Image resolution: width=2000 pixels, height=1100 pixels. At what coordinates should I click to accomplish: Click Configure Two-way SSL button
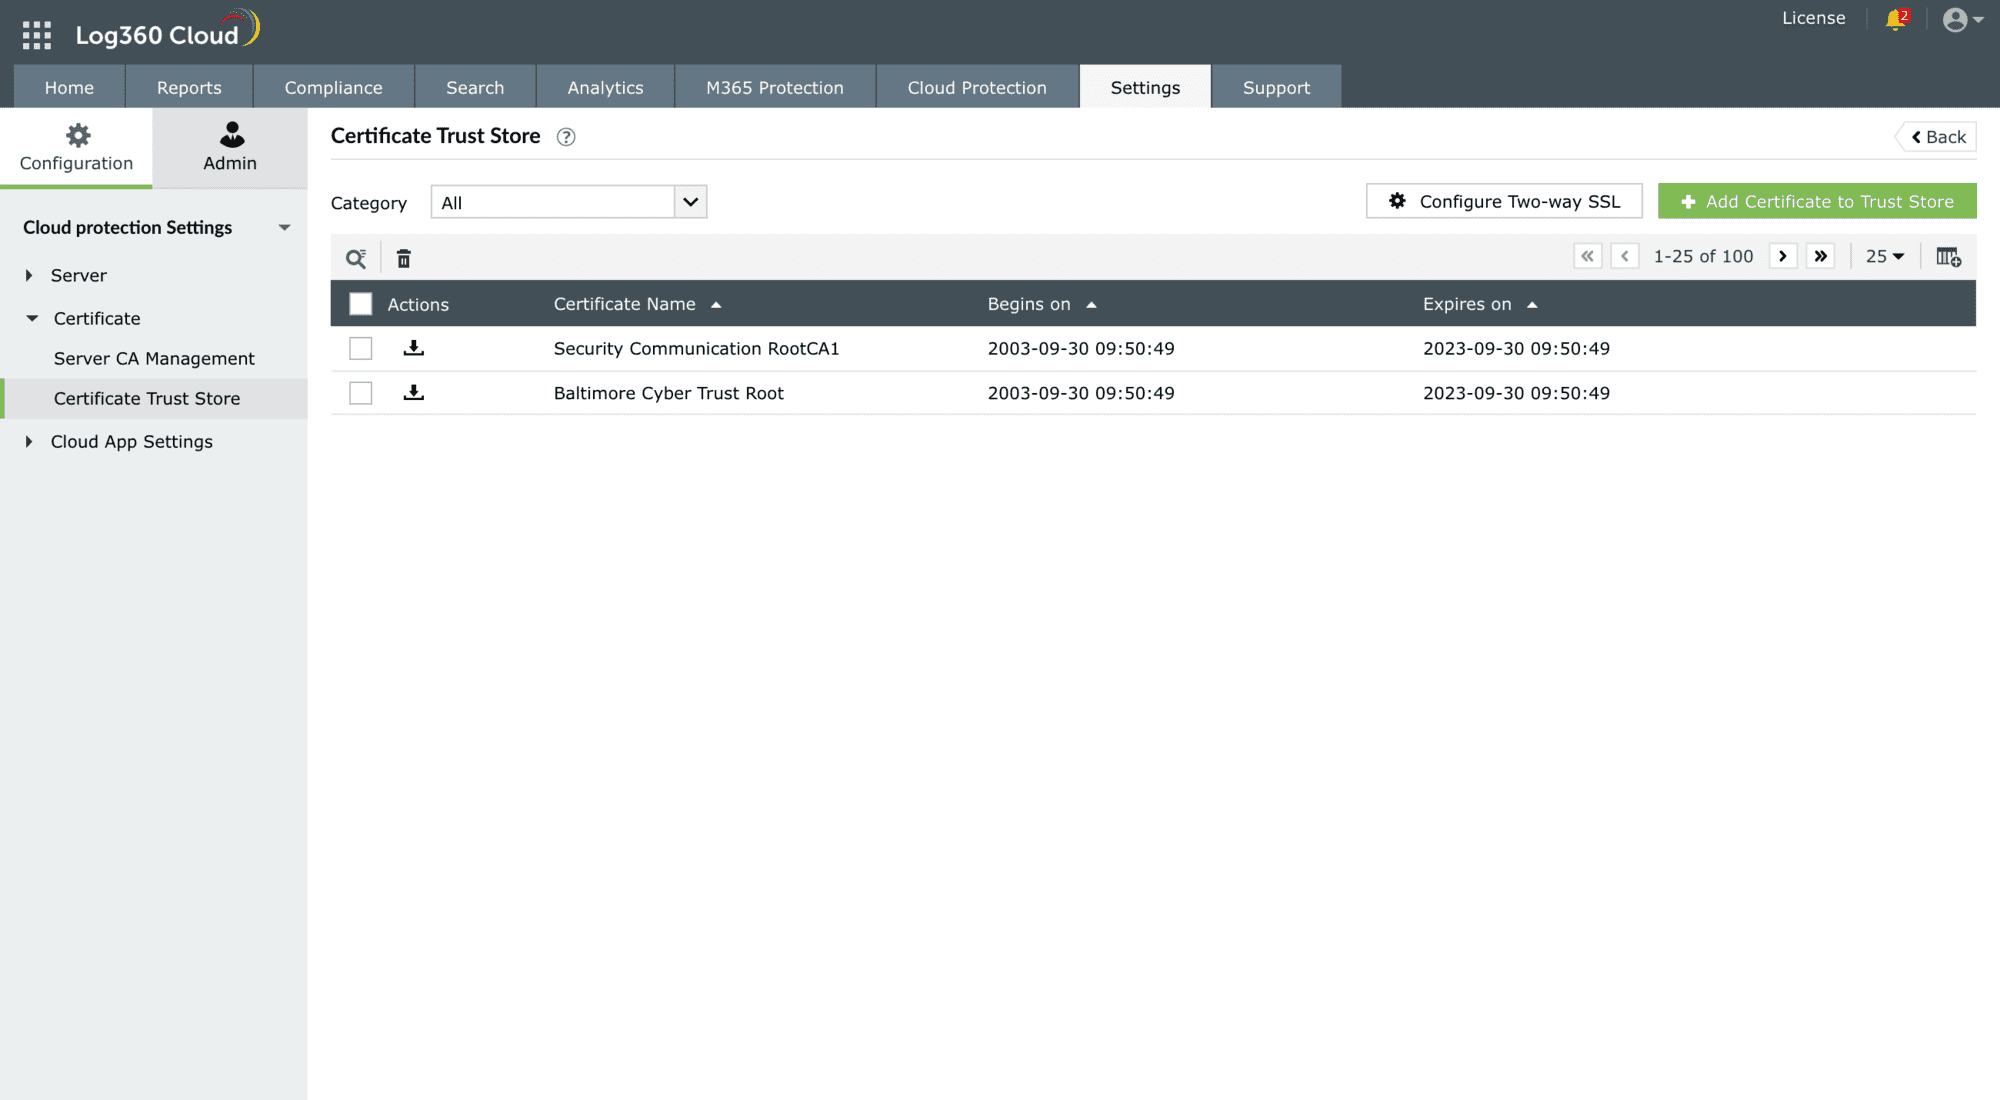(1504, 201)
